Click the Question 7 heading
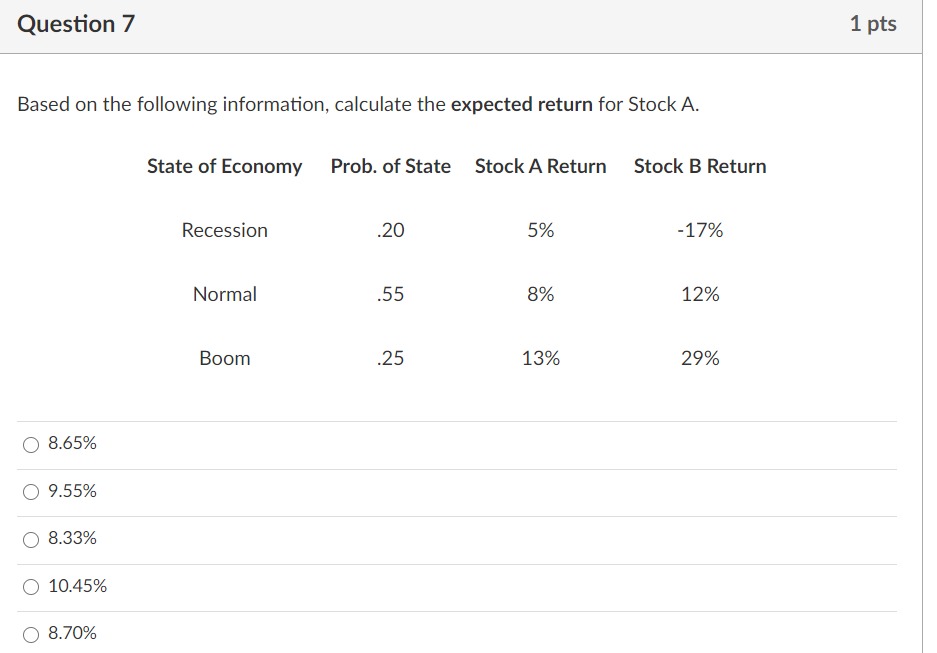Screen dimensions: 937x653 pyautogui.click(x=76, y=25)
